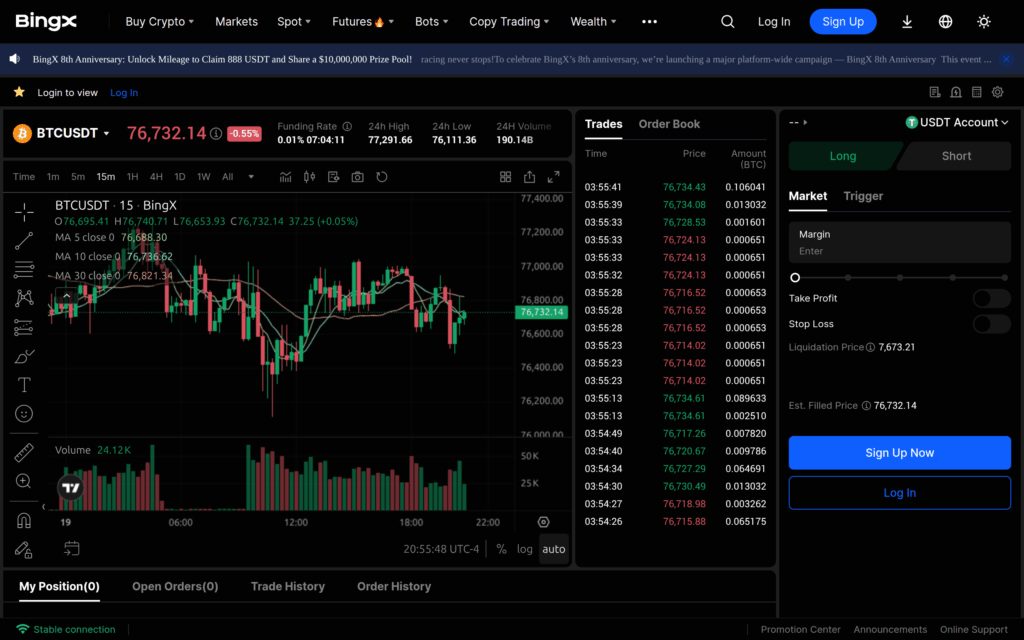Share the chart via share icon

point(529,177)
